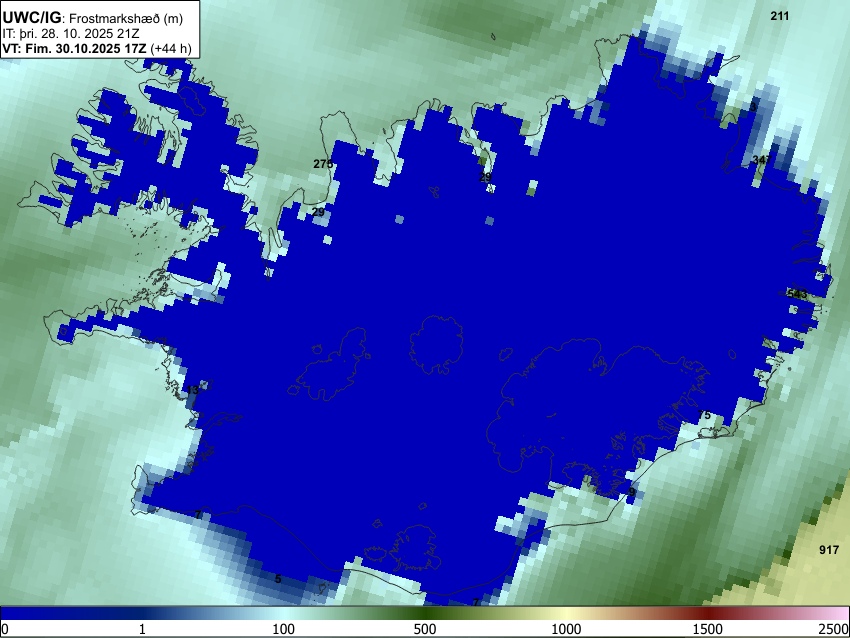
Task: Click the map value '75'
Action: 704,415
